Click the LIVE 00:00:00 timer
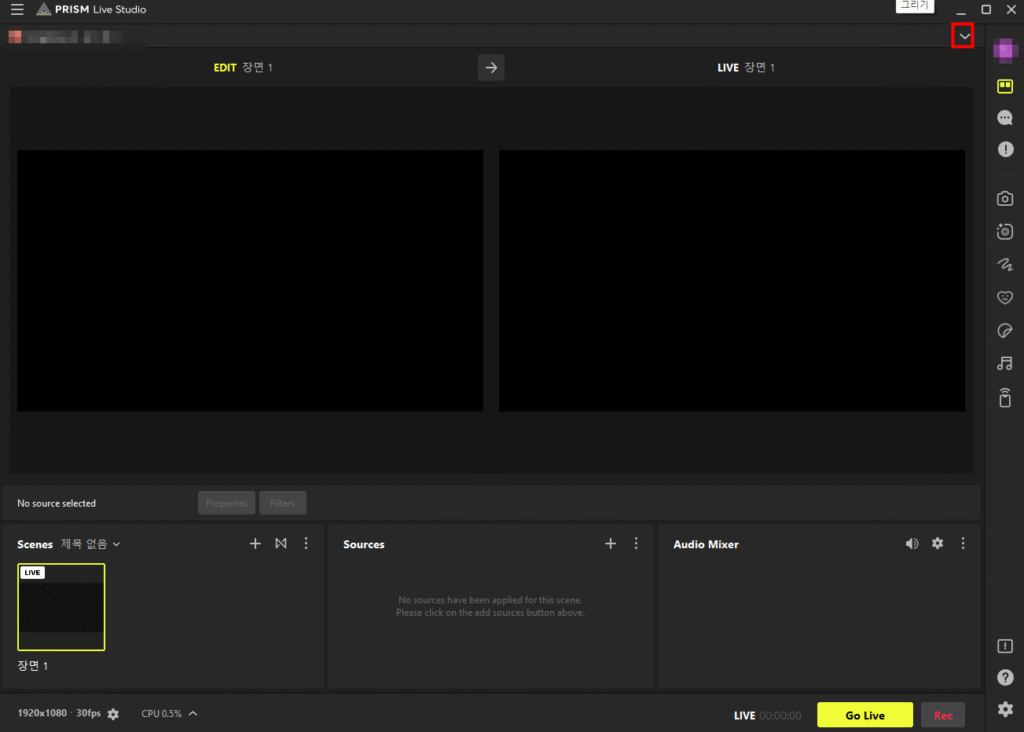Viewport: 1024px width, 732px height. (767, 716)
